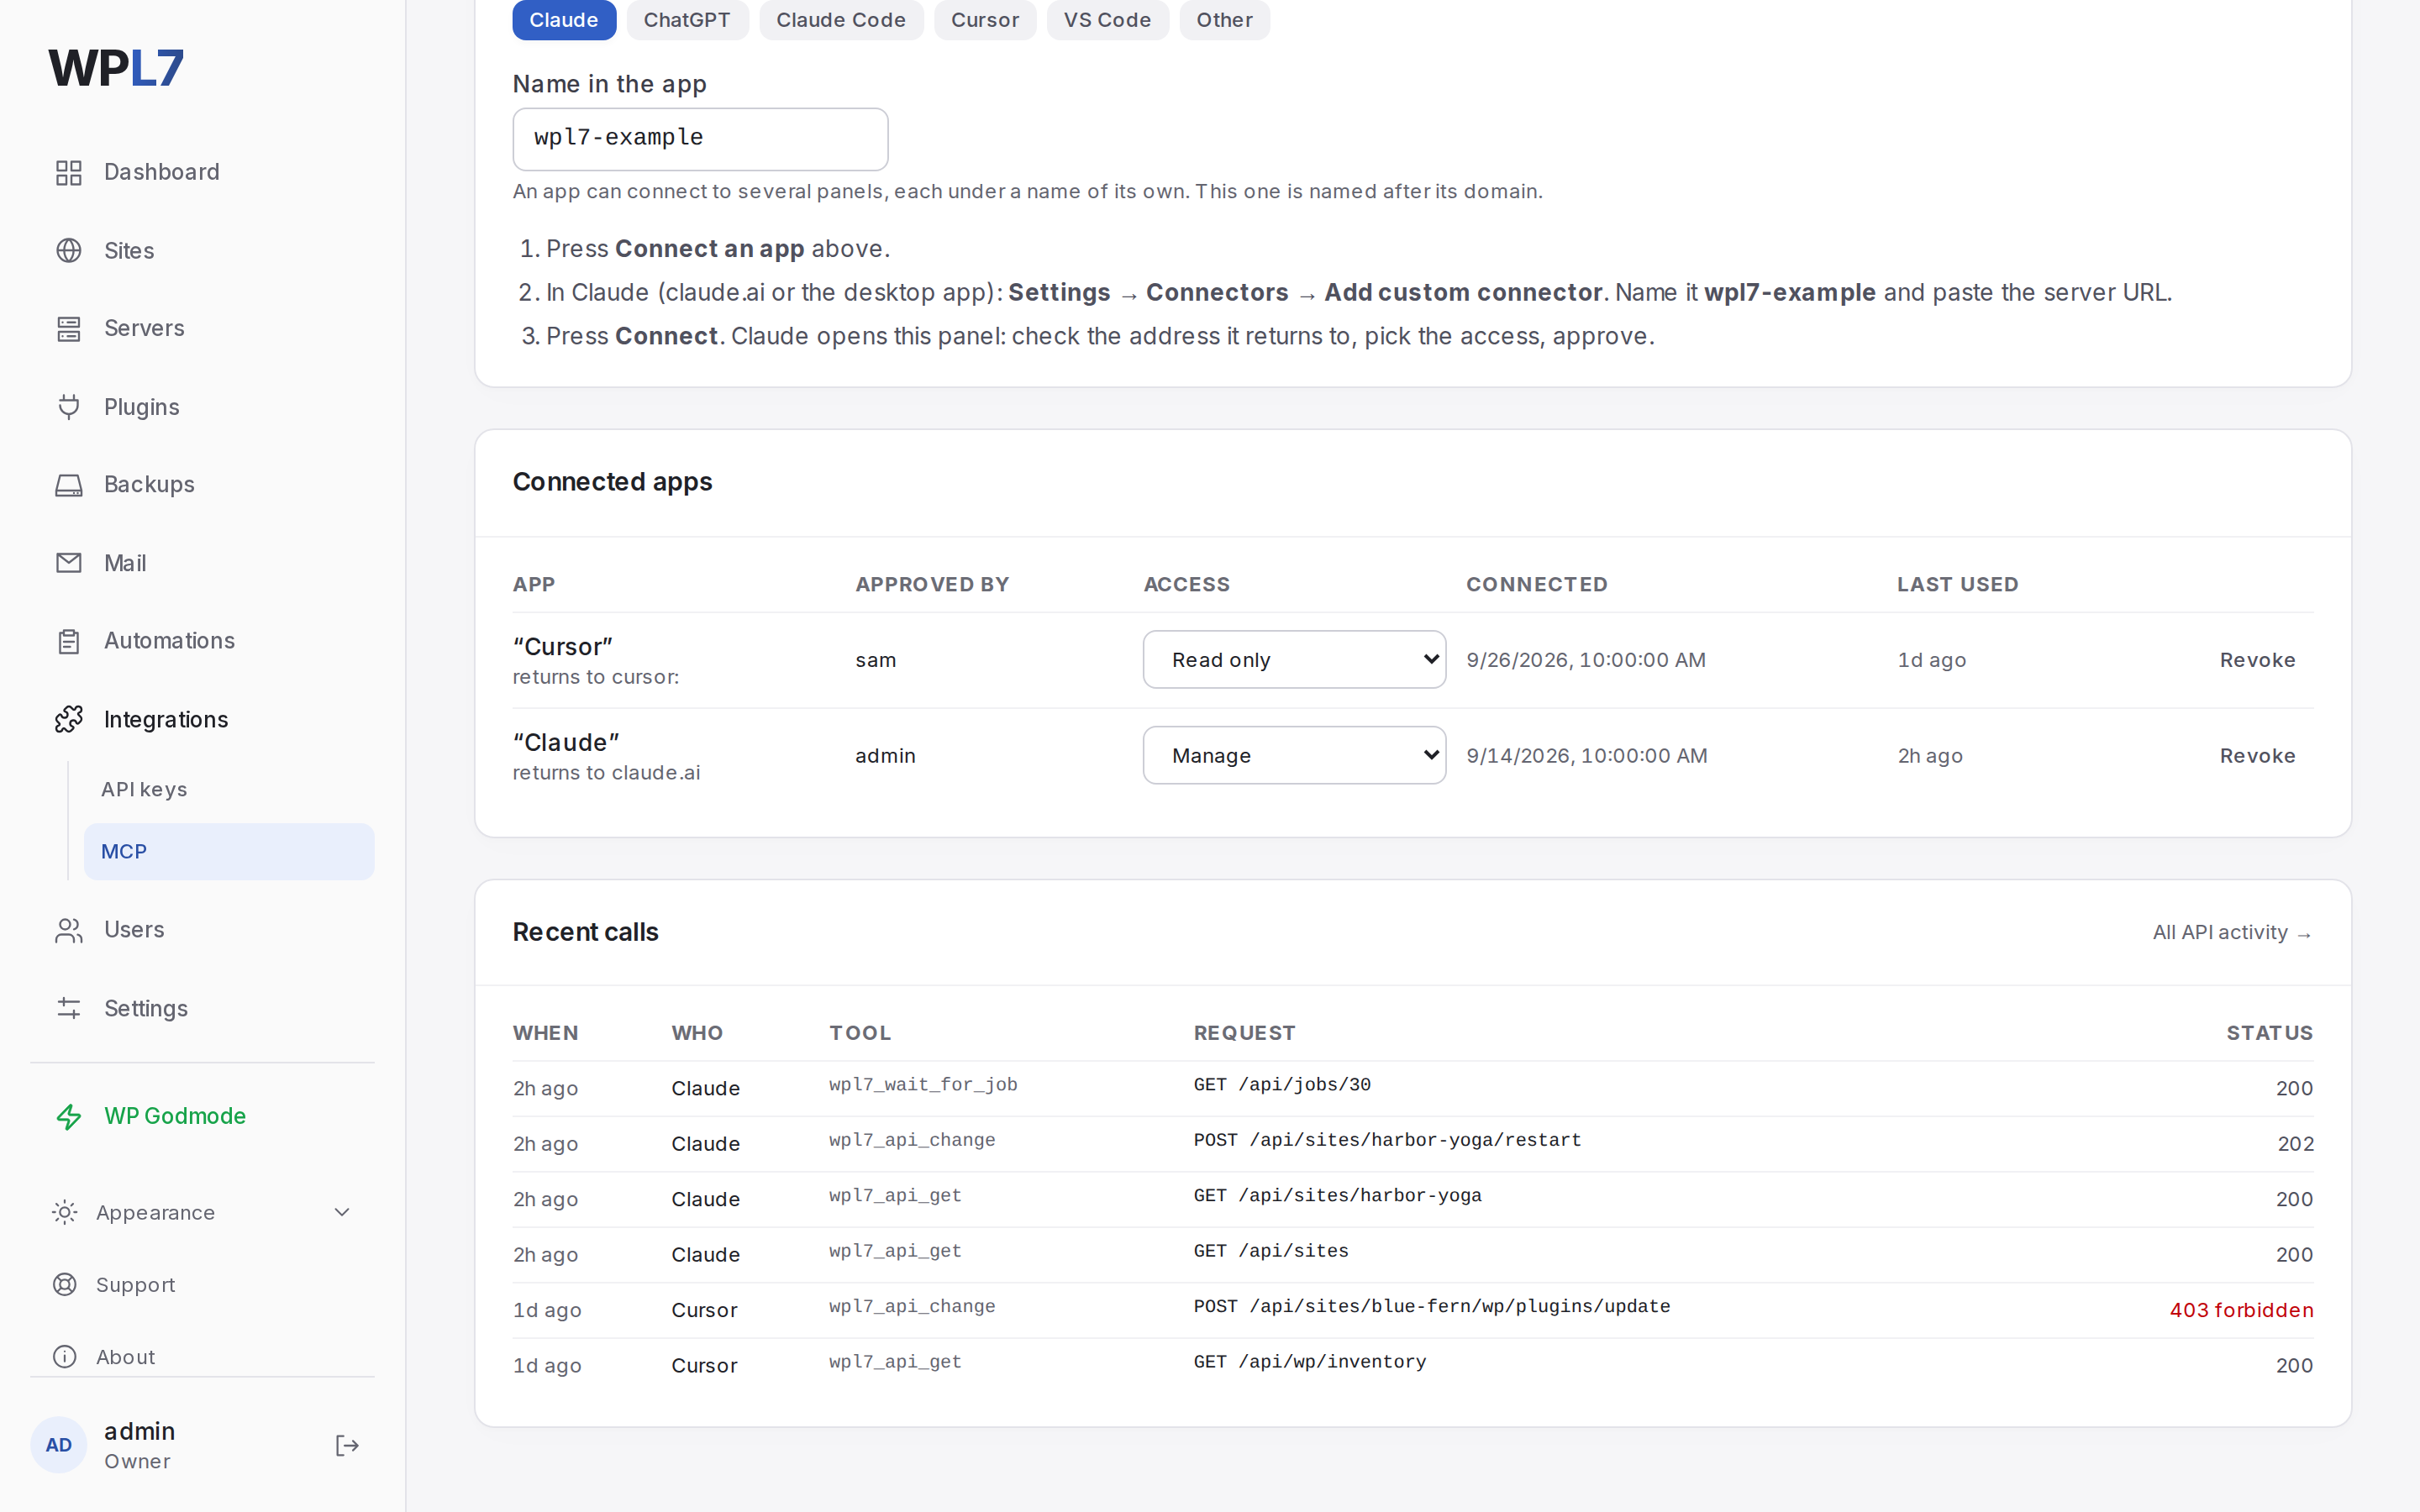The height and width of the screenshot is (1512, 2420).
Task: Click the POST /api/sites/harbor-yoga/restart request
Action: (1387, 1140)
